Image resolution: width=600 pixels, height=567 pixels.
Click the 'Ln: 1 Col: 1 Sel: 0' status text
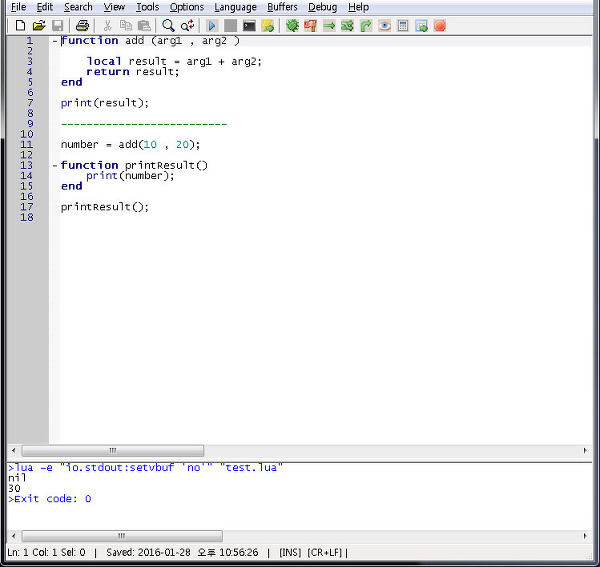point(46,552)
